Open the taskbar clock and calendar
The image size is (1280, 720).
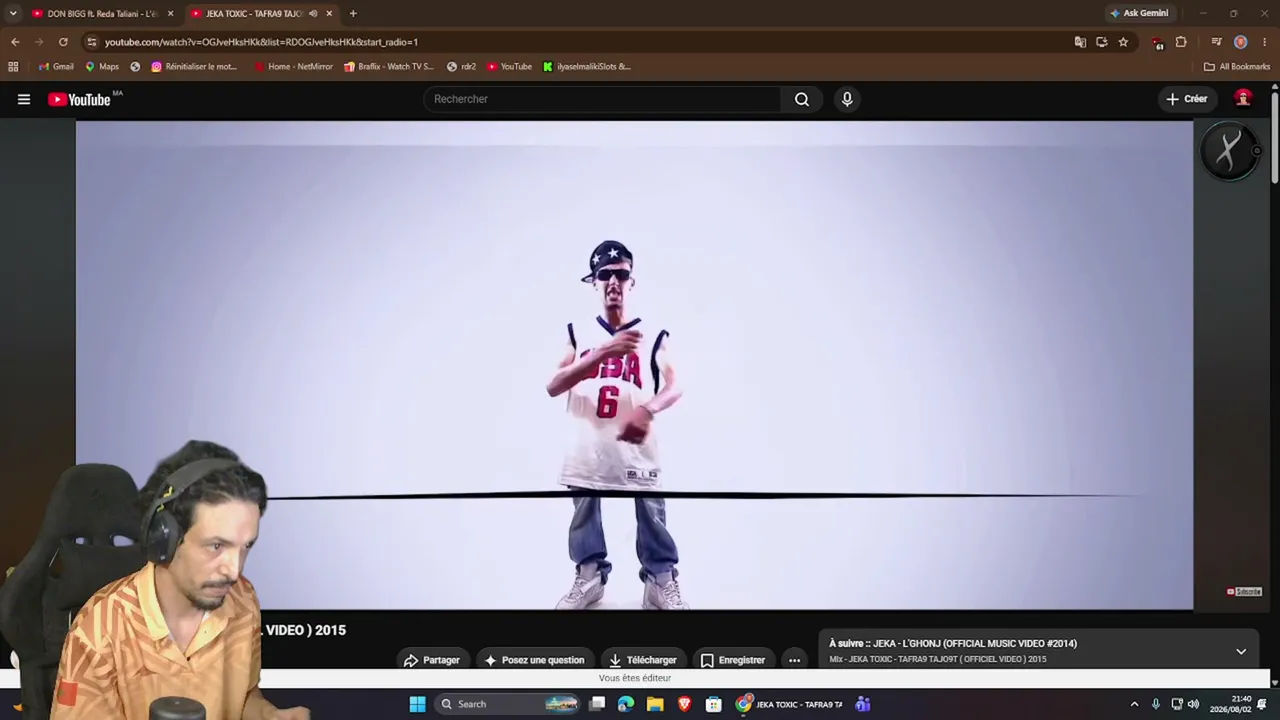pyautogui.click(x=1231, y=704)
